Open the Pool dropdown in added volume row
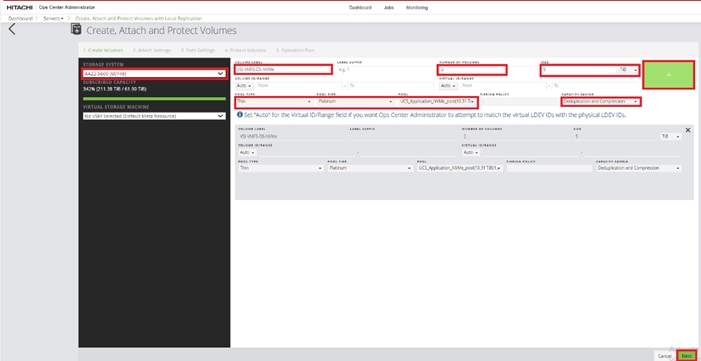The image size is (701, 361). 459,168
